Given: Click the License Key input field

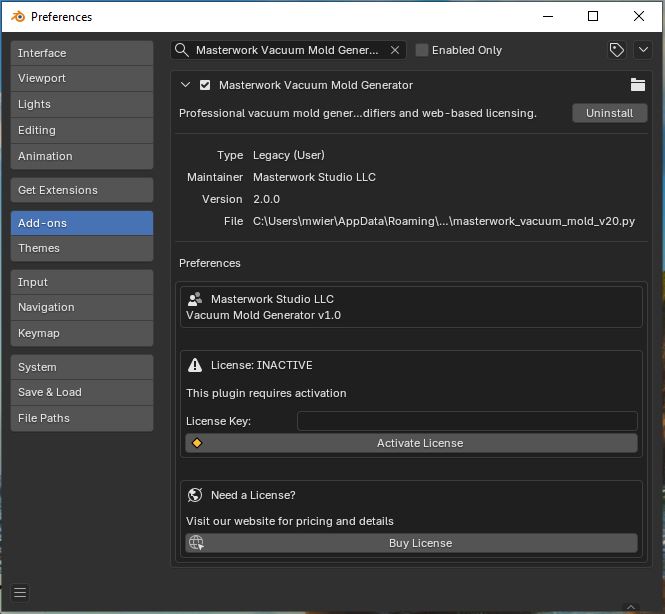Looking at the screenshot, I should (467, 421).
